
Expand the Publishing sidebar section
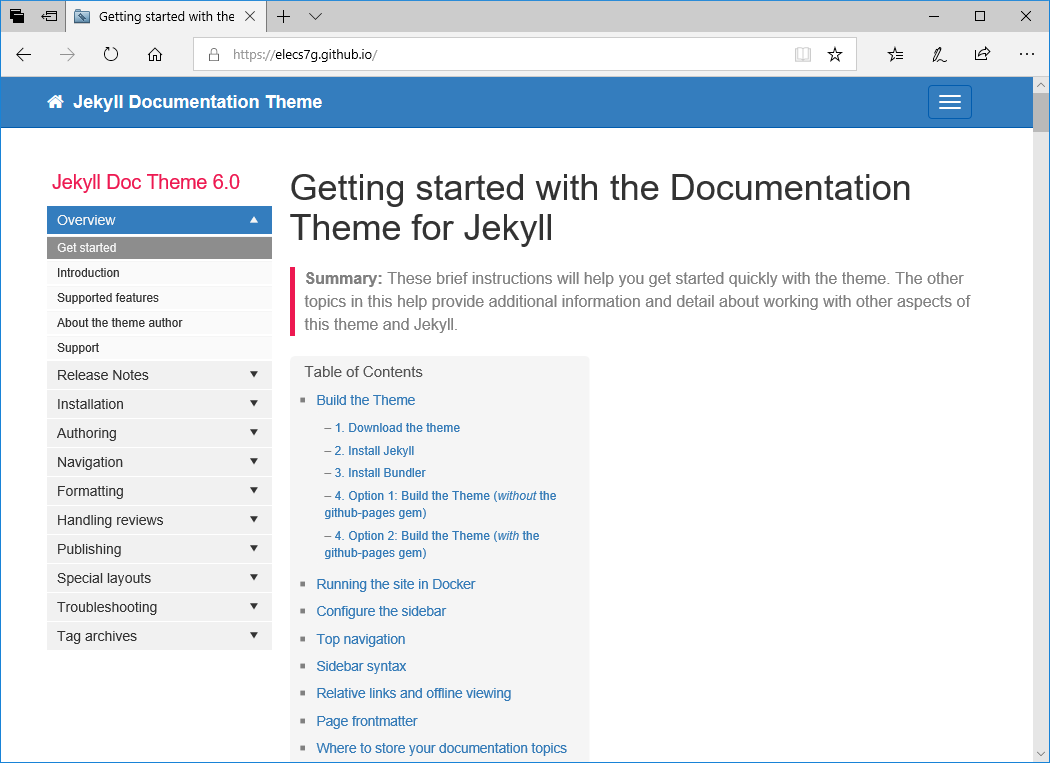pyautogui.click(x=159, y=549)
